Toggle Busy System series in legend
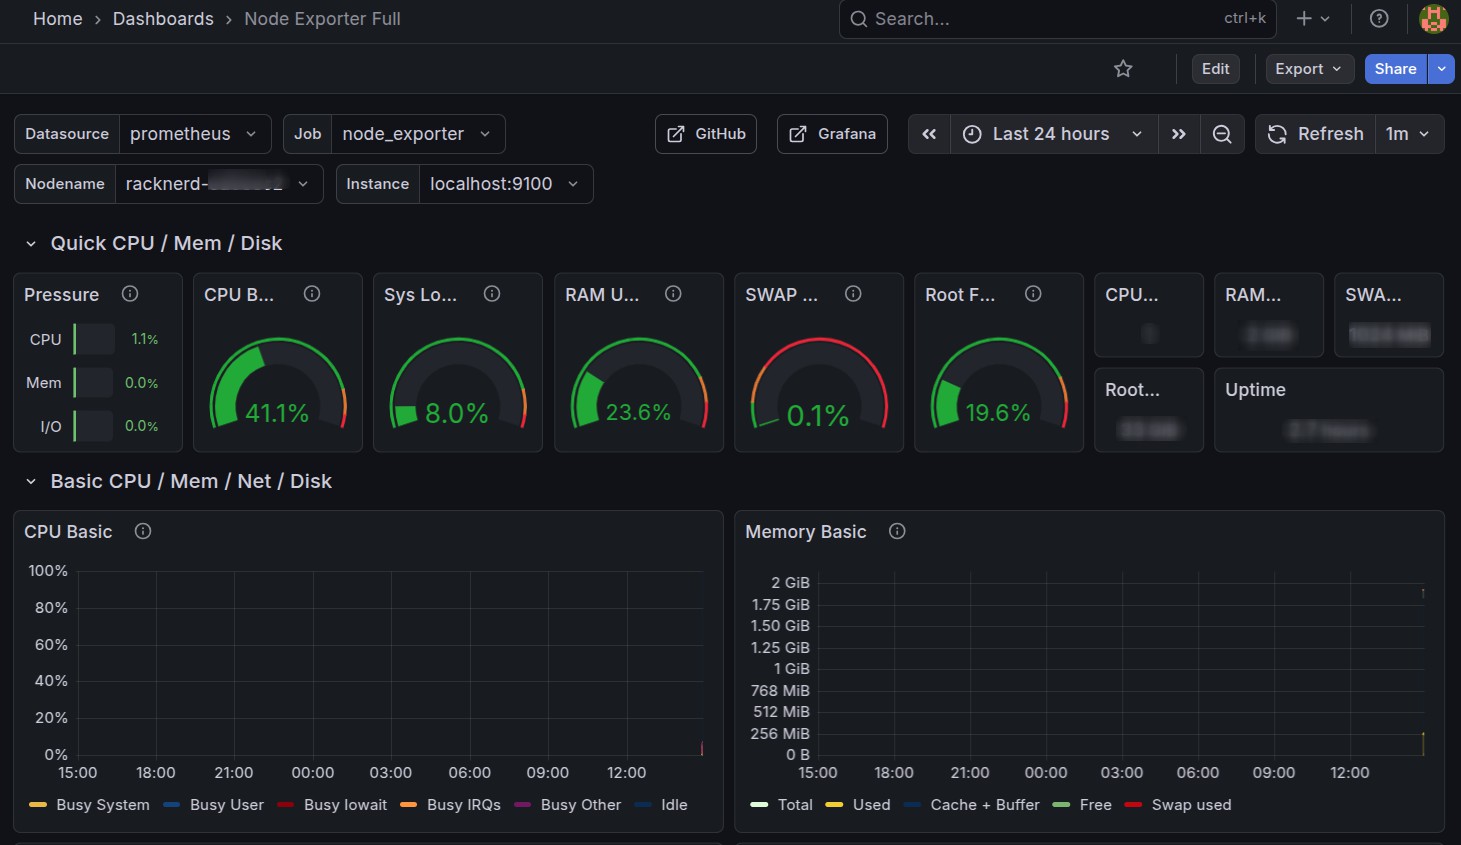Screen dimensions: 1461x845 [102, 805]
